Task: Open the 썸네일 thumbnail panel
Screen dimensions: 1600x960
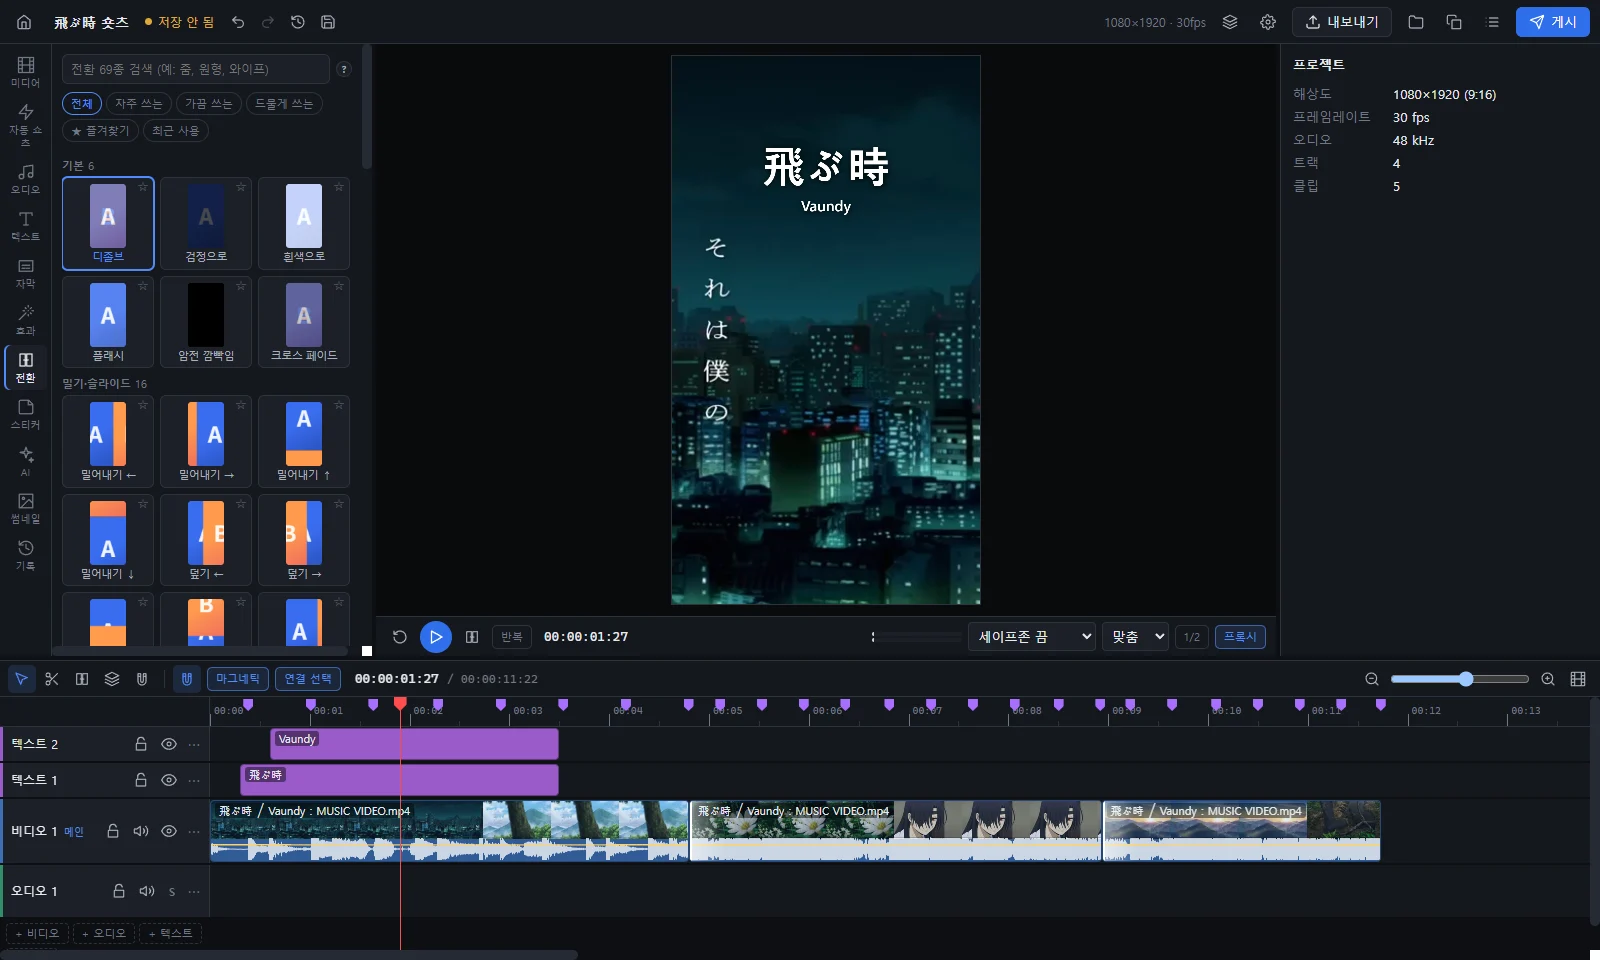Action: [x=25, y=508]
